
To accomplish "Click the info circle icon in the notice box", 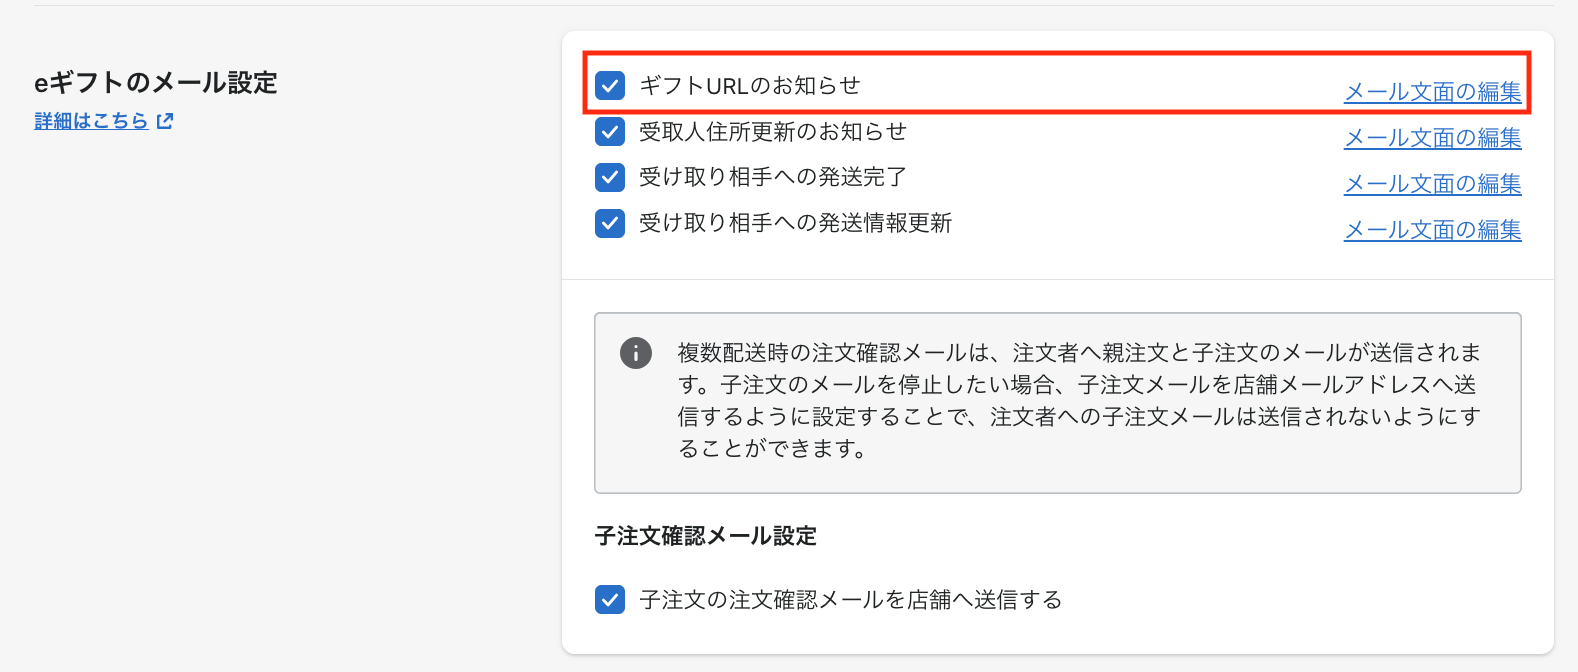I will [636, 353].
